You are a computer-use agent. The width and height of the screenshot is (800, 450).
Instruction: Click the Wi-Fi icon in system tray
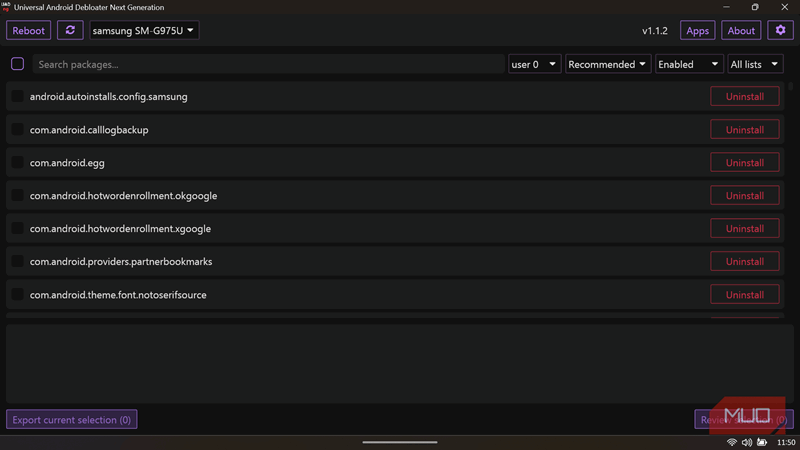[732, 442]
